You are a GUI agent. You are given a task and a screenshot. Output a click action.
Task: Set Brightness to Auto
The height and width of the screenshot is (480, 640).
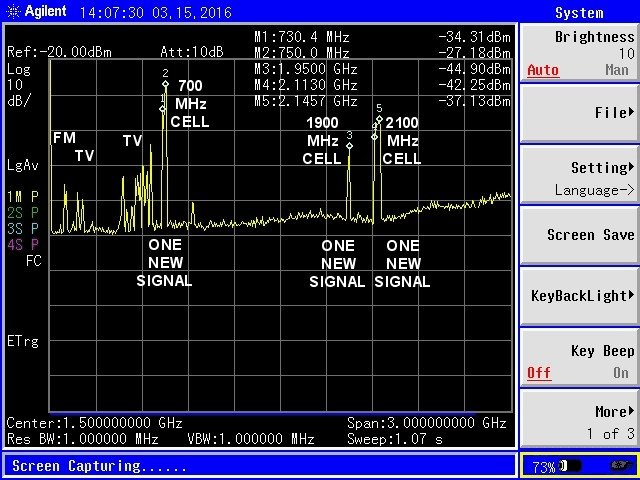(x=543, y=70)
